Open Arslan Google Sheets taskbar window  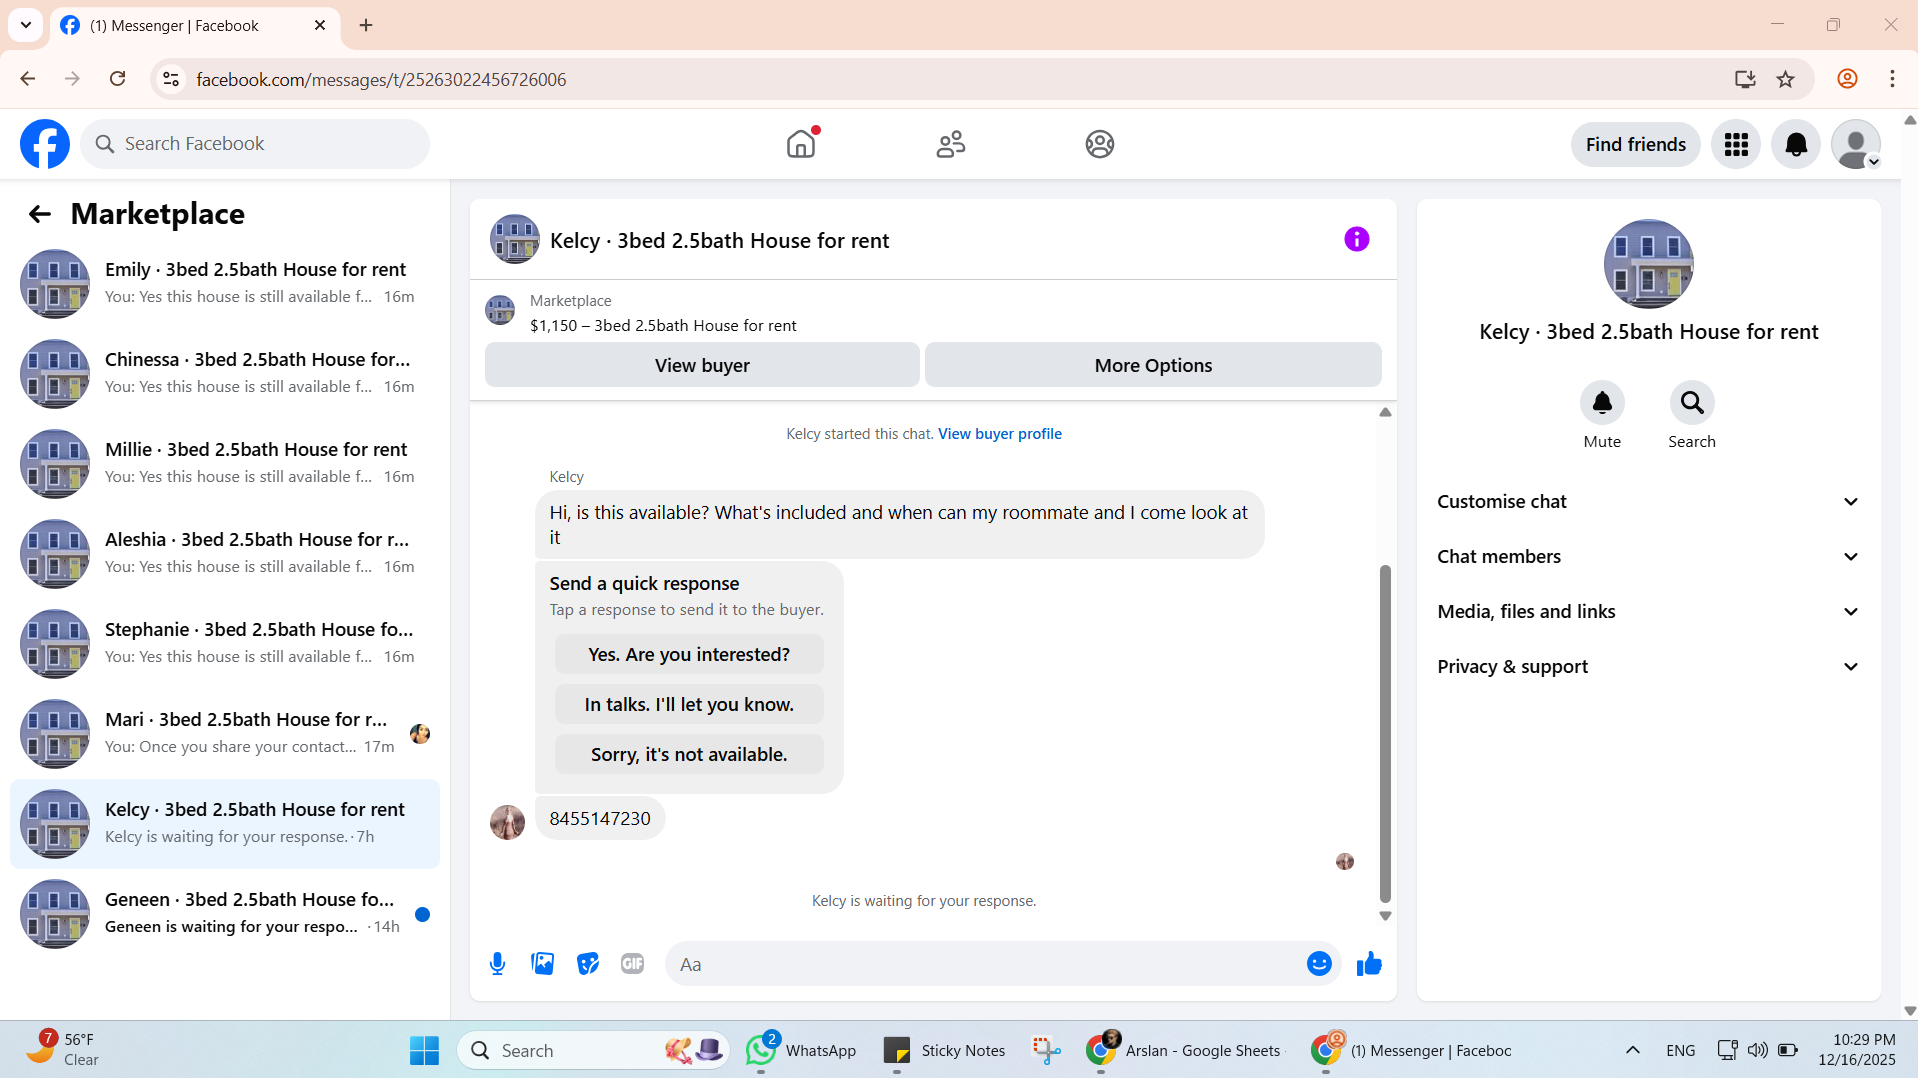coord(1183,1050)
